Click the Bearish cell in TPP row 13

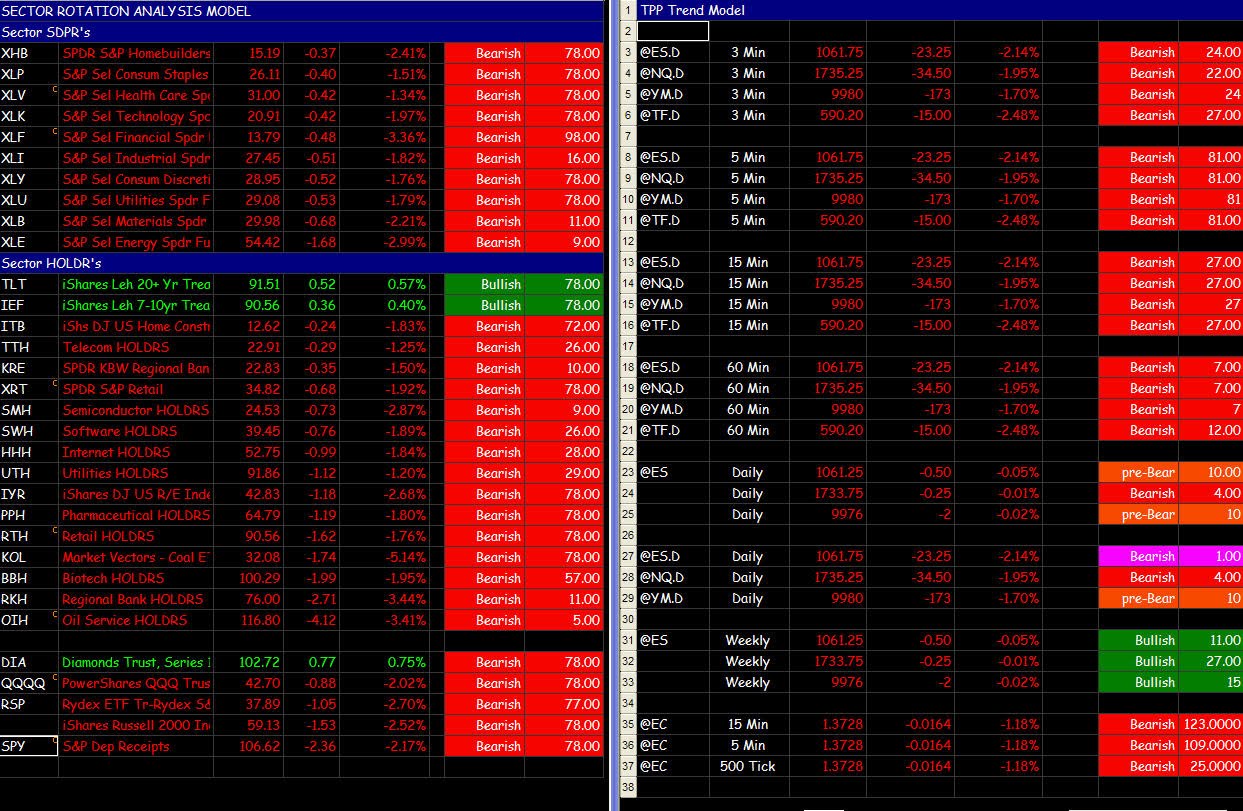1138,262
